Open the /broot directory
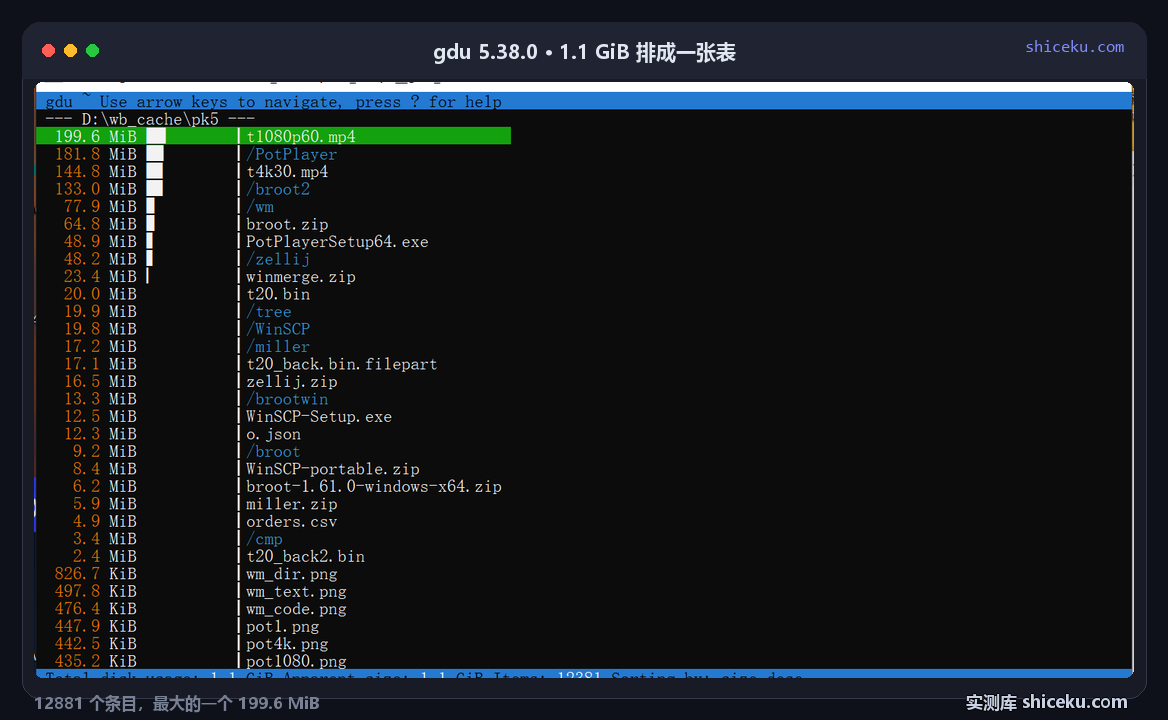This screenshot has height=720, width=1168. pyautogui.click(x=273, y=451)
